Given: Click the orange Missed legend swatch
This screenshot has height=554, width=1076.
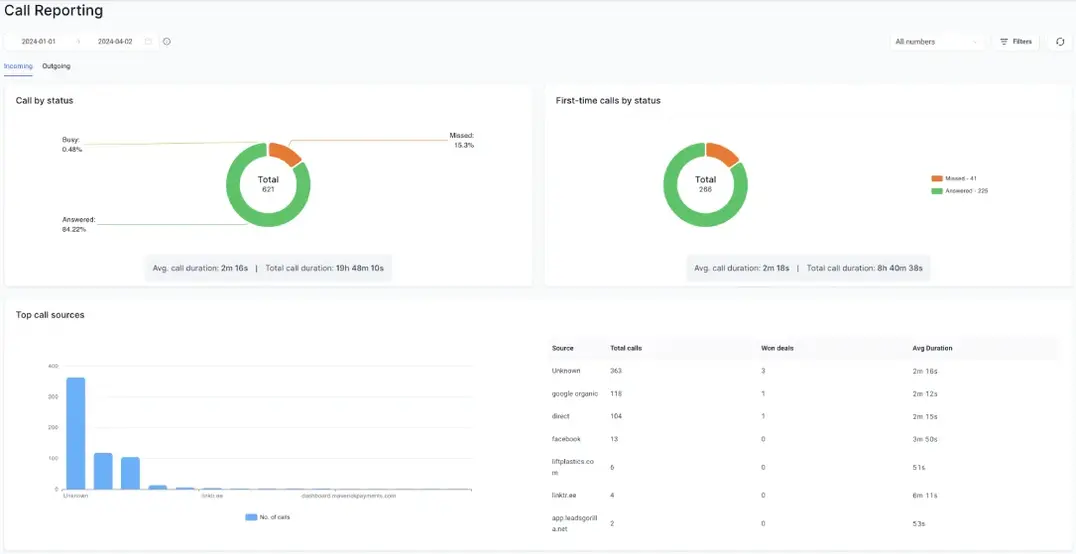Looking at the screenshot, I should (936, 179).
